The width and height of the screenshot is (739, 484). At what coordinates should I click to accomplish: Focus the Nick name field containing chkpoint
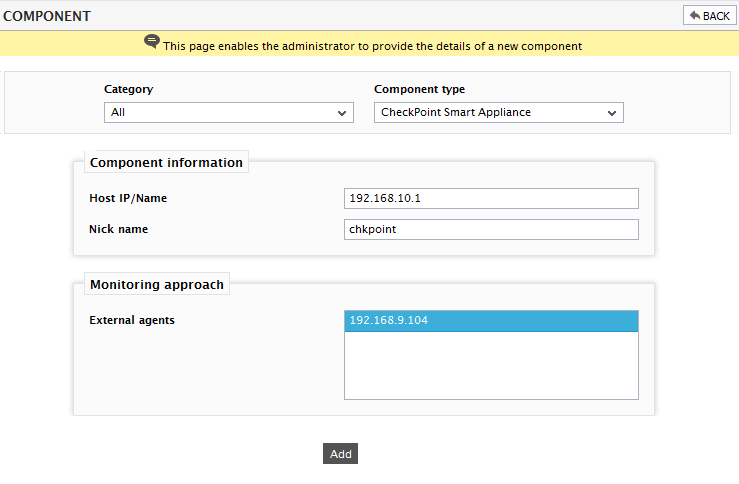491,230
